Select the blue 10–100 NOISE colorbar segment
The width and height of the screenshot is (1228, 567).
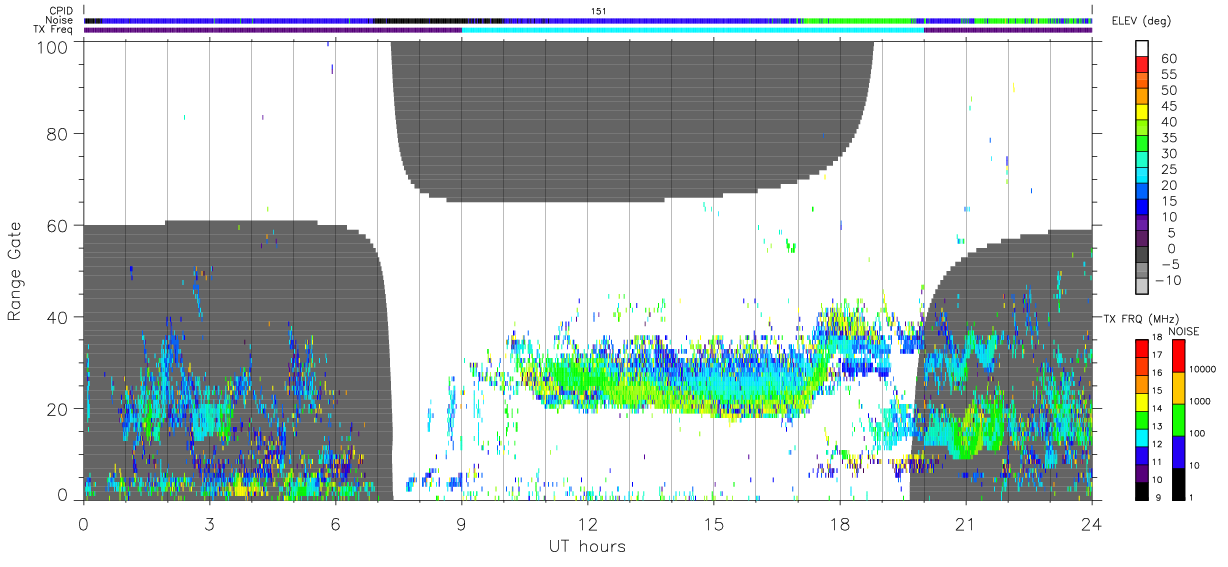1180,451
